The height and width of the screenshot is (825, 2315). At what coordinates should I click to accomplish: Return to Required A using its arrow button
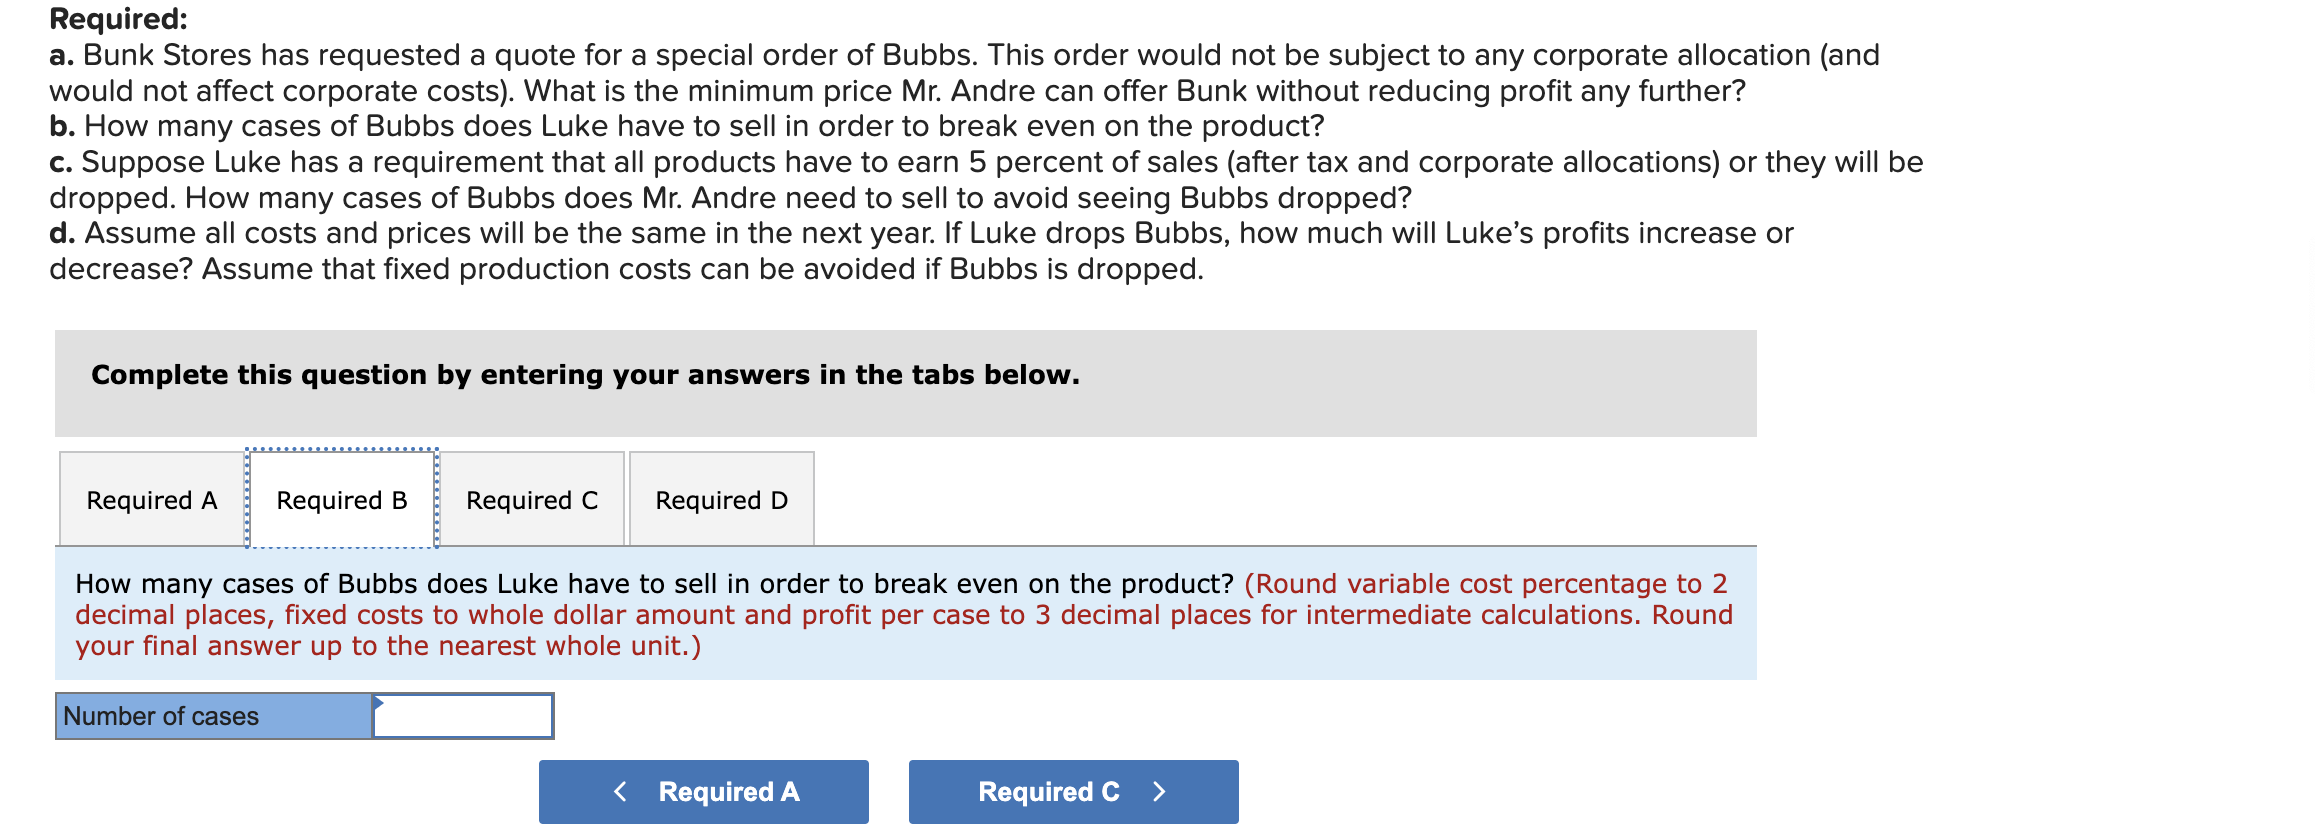pos(702,791)
